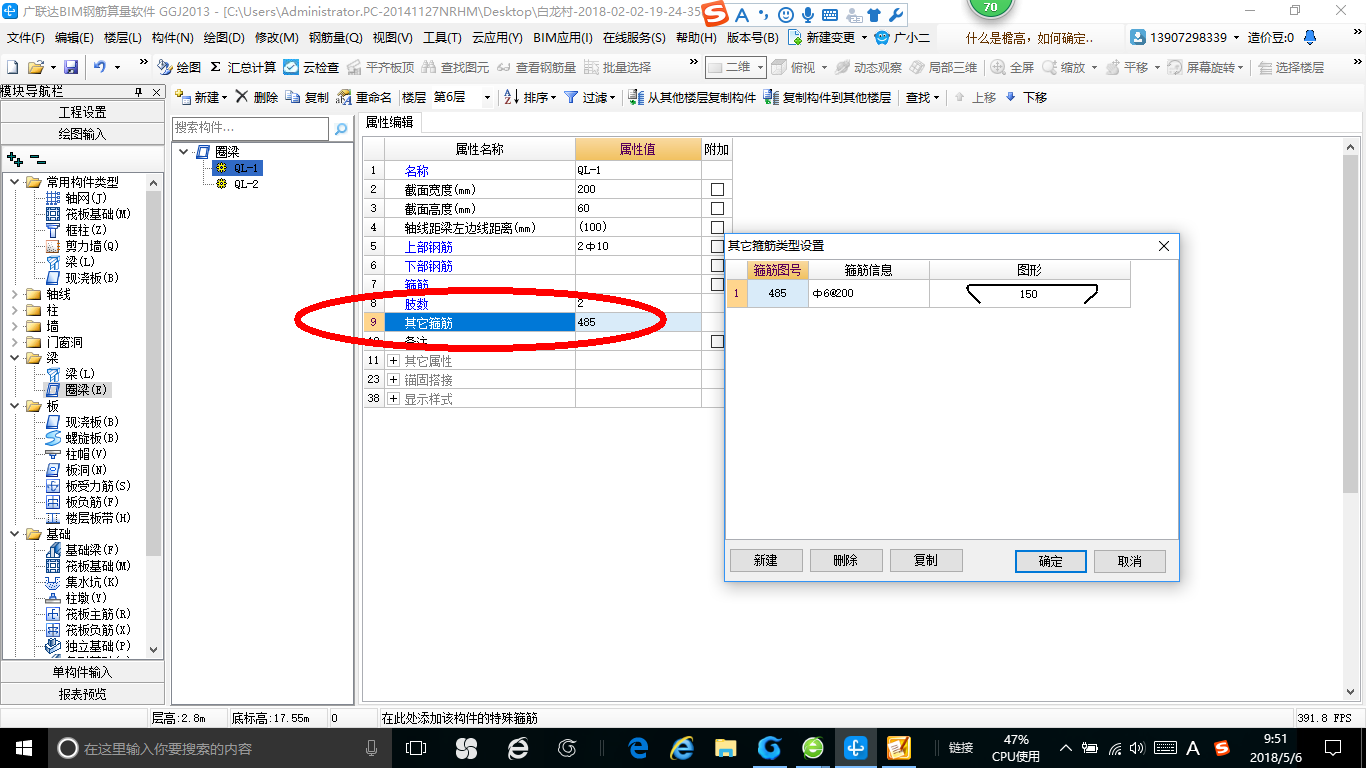Open Task View on the taskbar
Viewport: 1366px width, 768px height.
coord(416,748)
